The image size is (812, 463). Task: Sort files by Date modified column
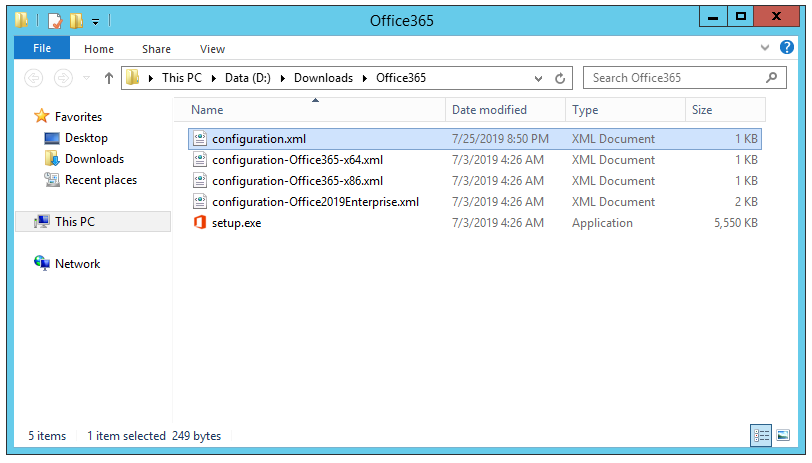pyautogui.click(x=489, y=110)
